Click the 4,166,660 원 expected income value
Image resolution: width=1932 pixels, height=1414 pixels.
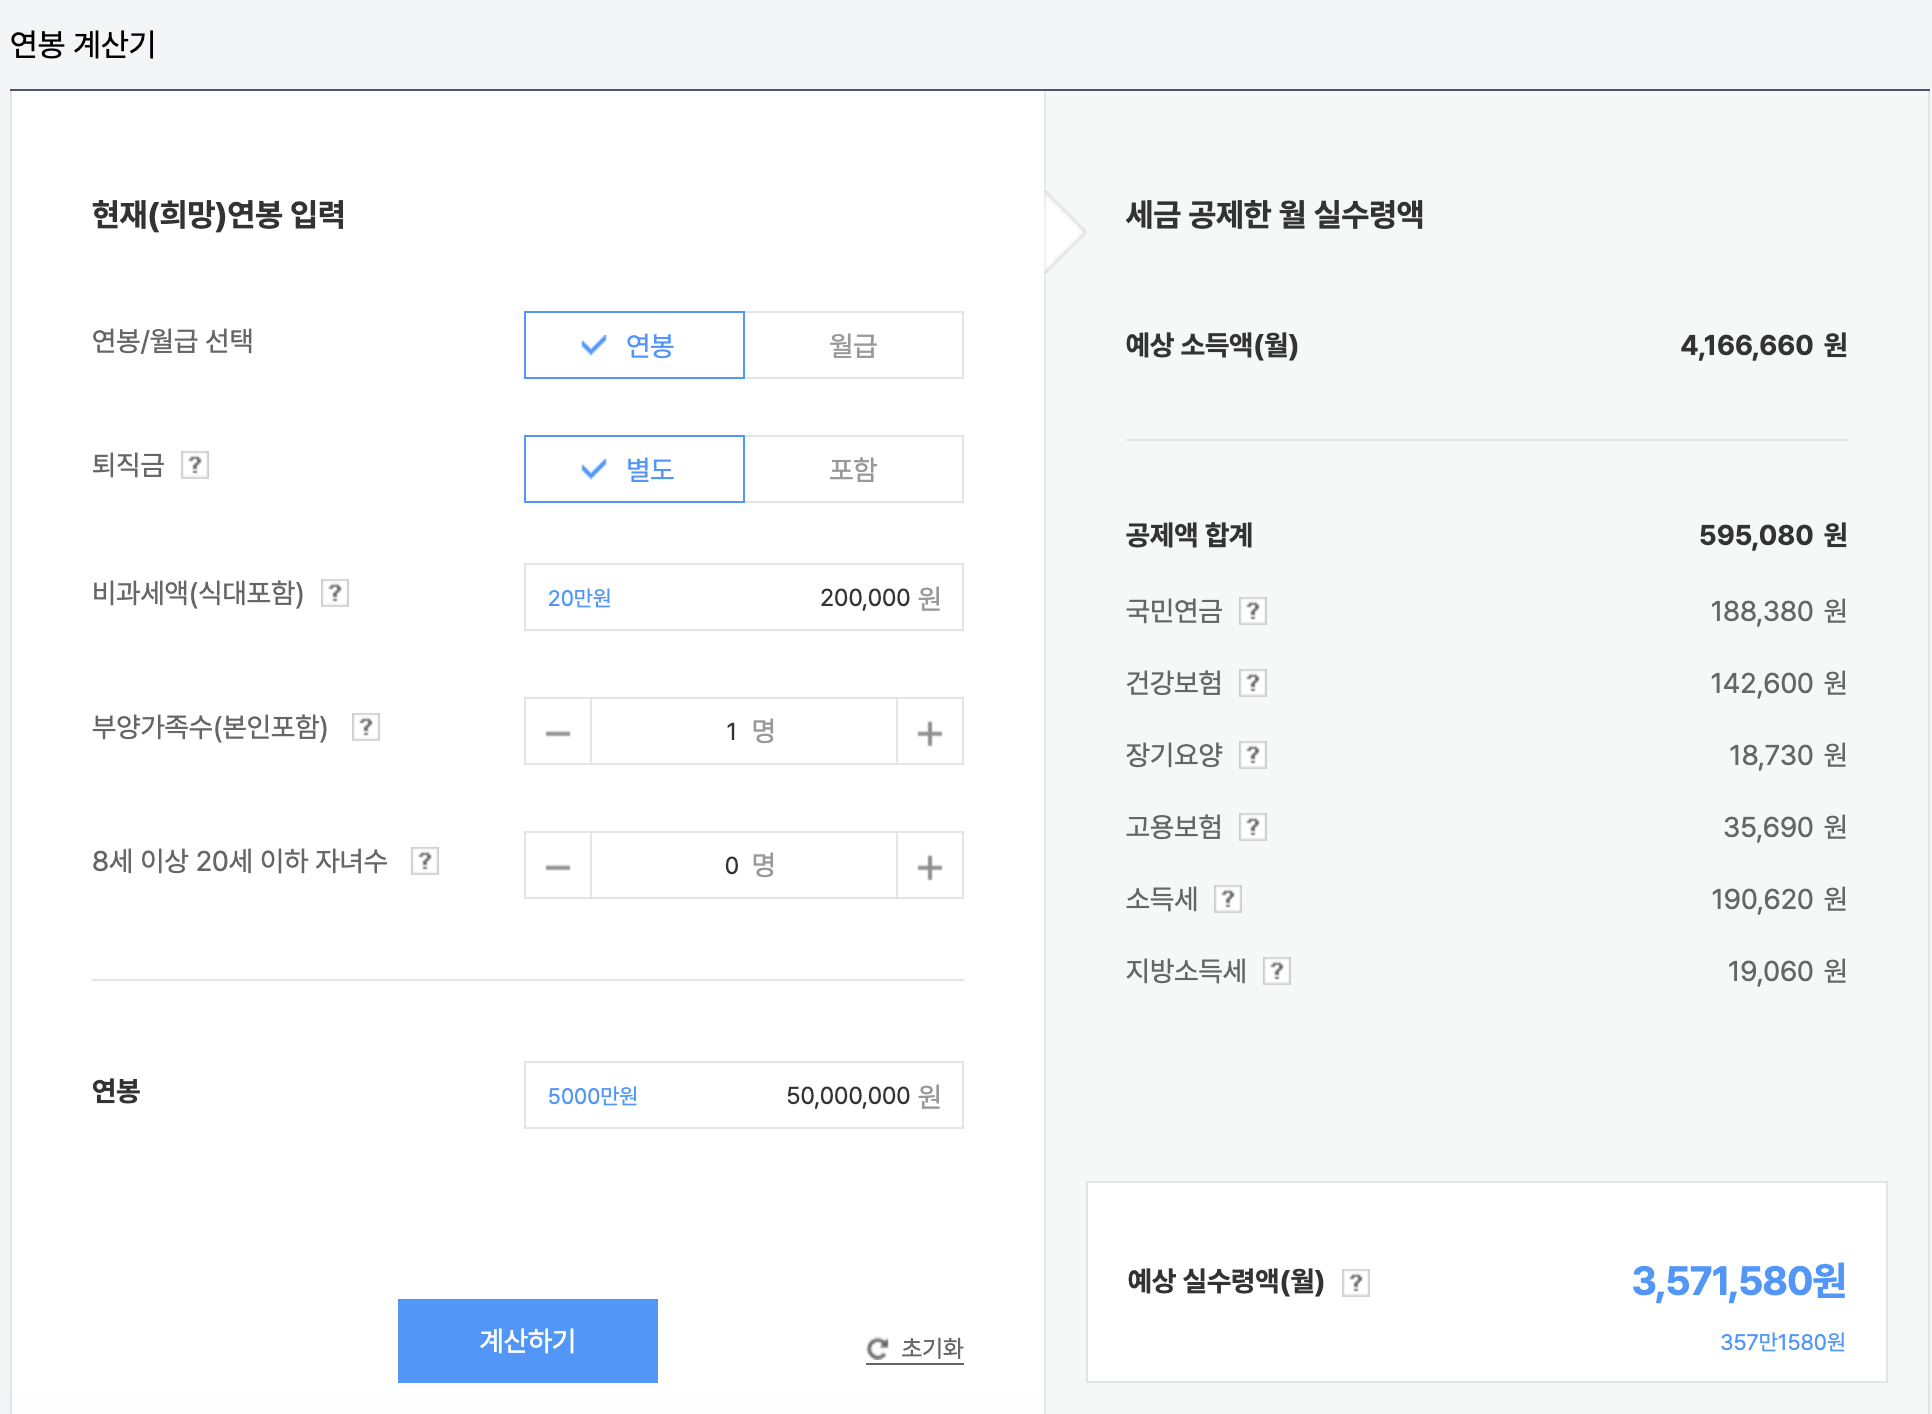(x=1764, y=345)
